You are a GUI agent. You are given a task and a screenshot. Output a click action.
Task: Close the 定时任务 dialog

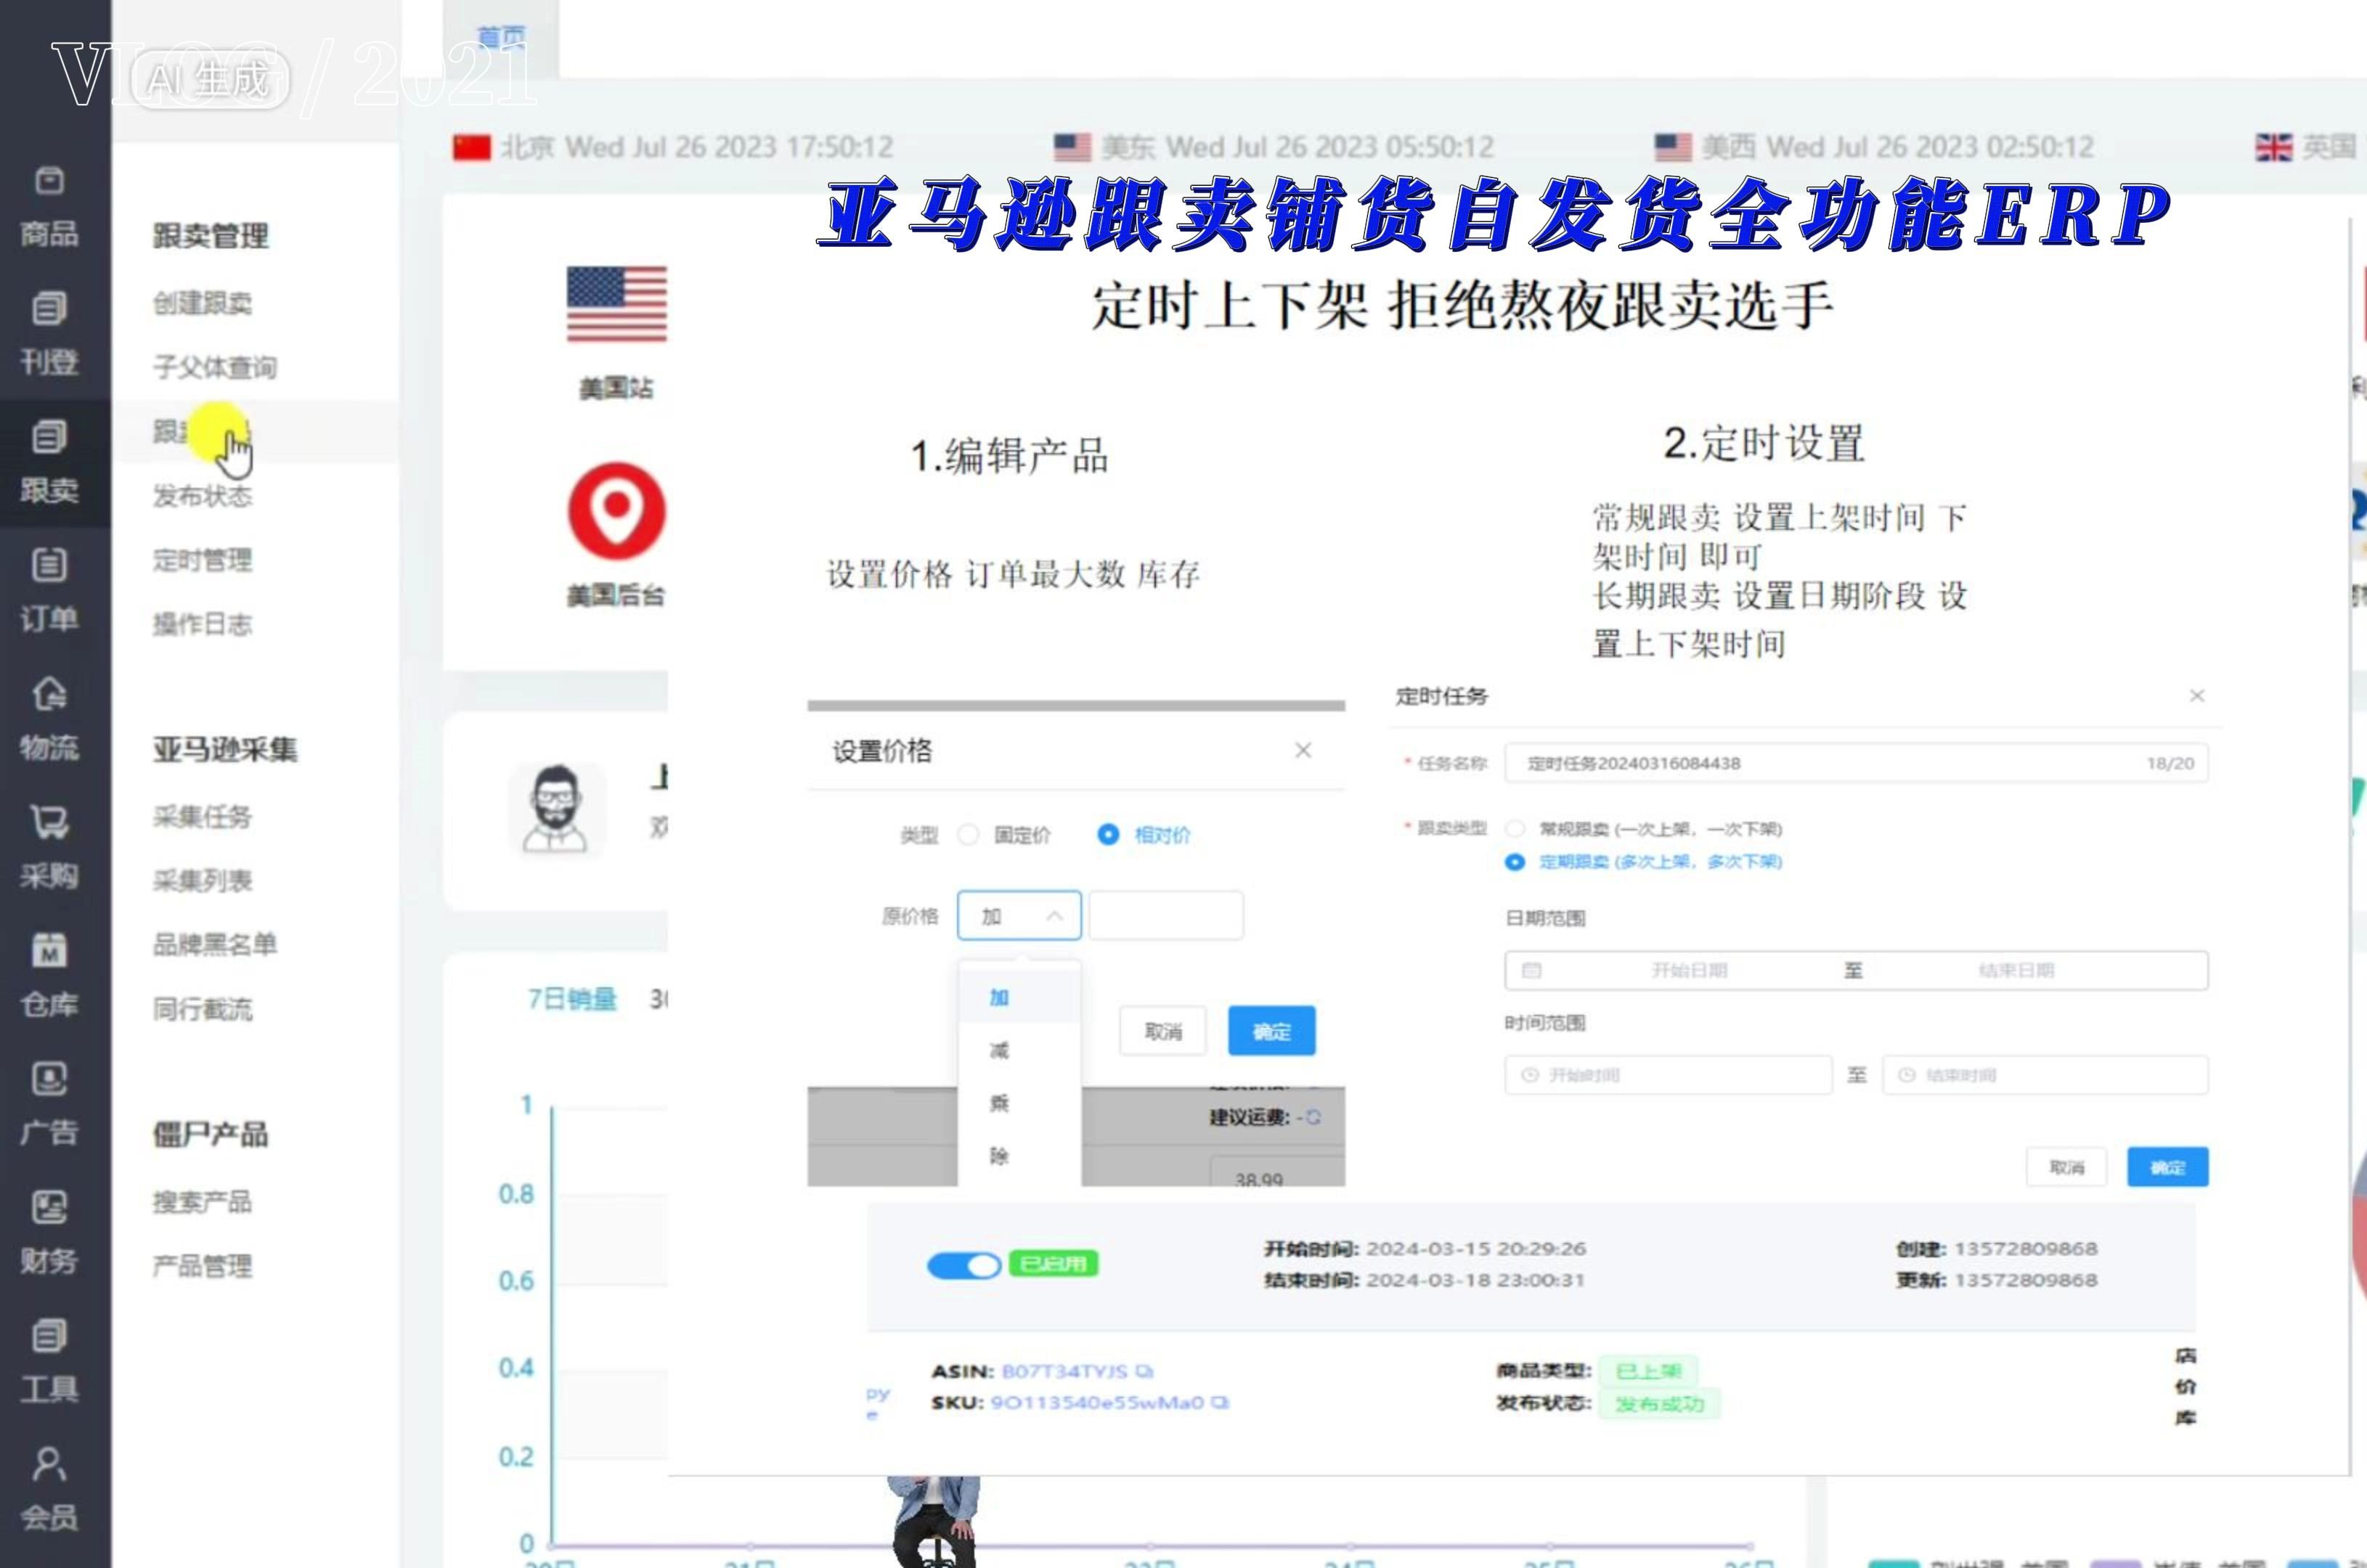point(2197,695)
